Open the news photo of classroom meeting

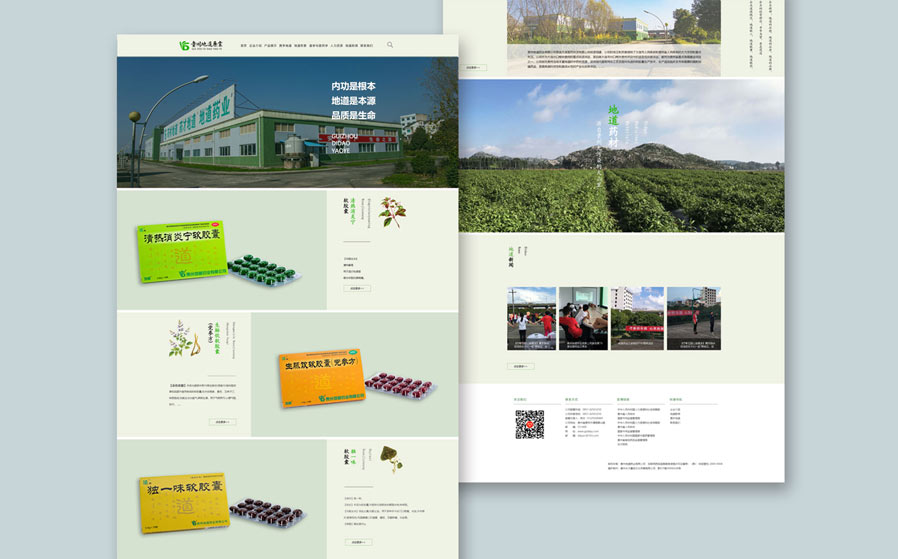(583, 318)
